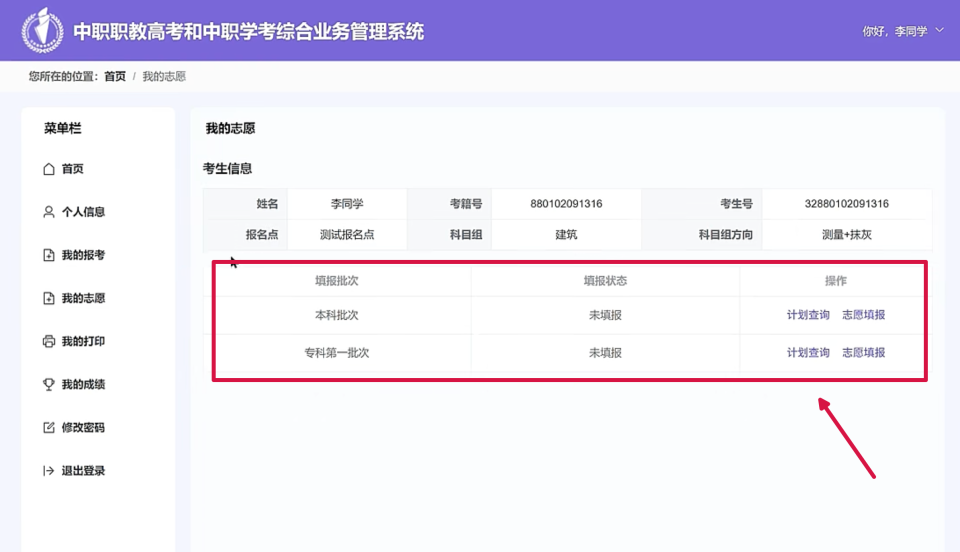The height and width of the screenshot is (552, 960).
Task: Open 志愿填报 for 专科第一批次 row
Action: click(863, 352)
